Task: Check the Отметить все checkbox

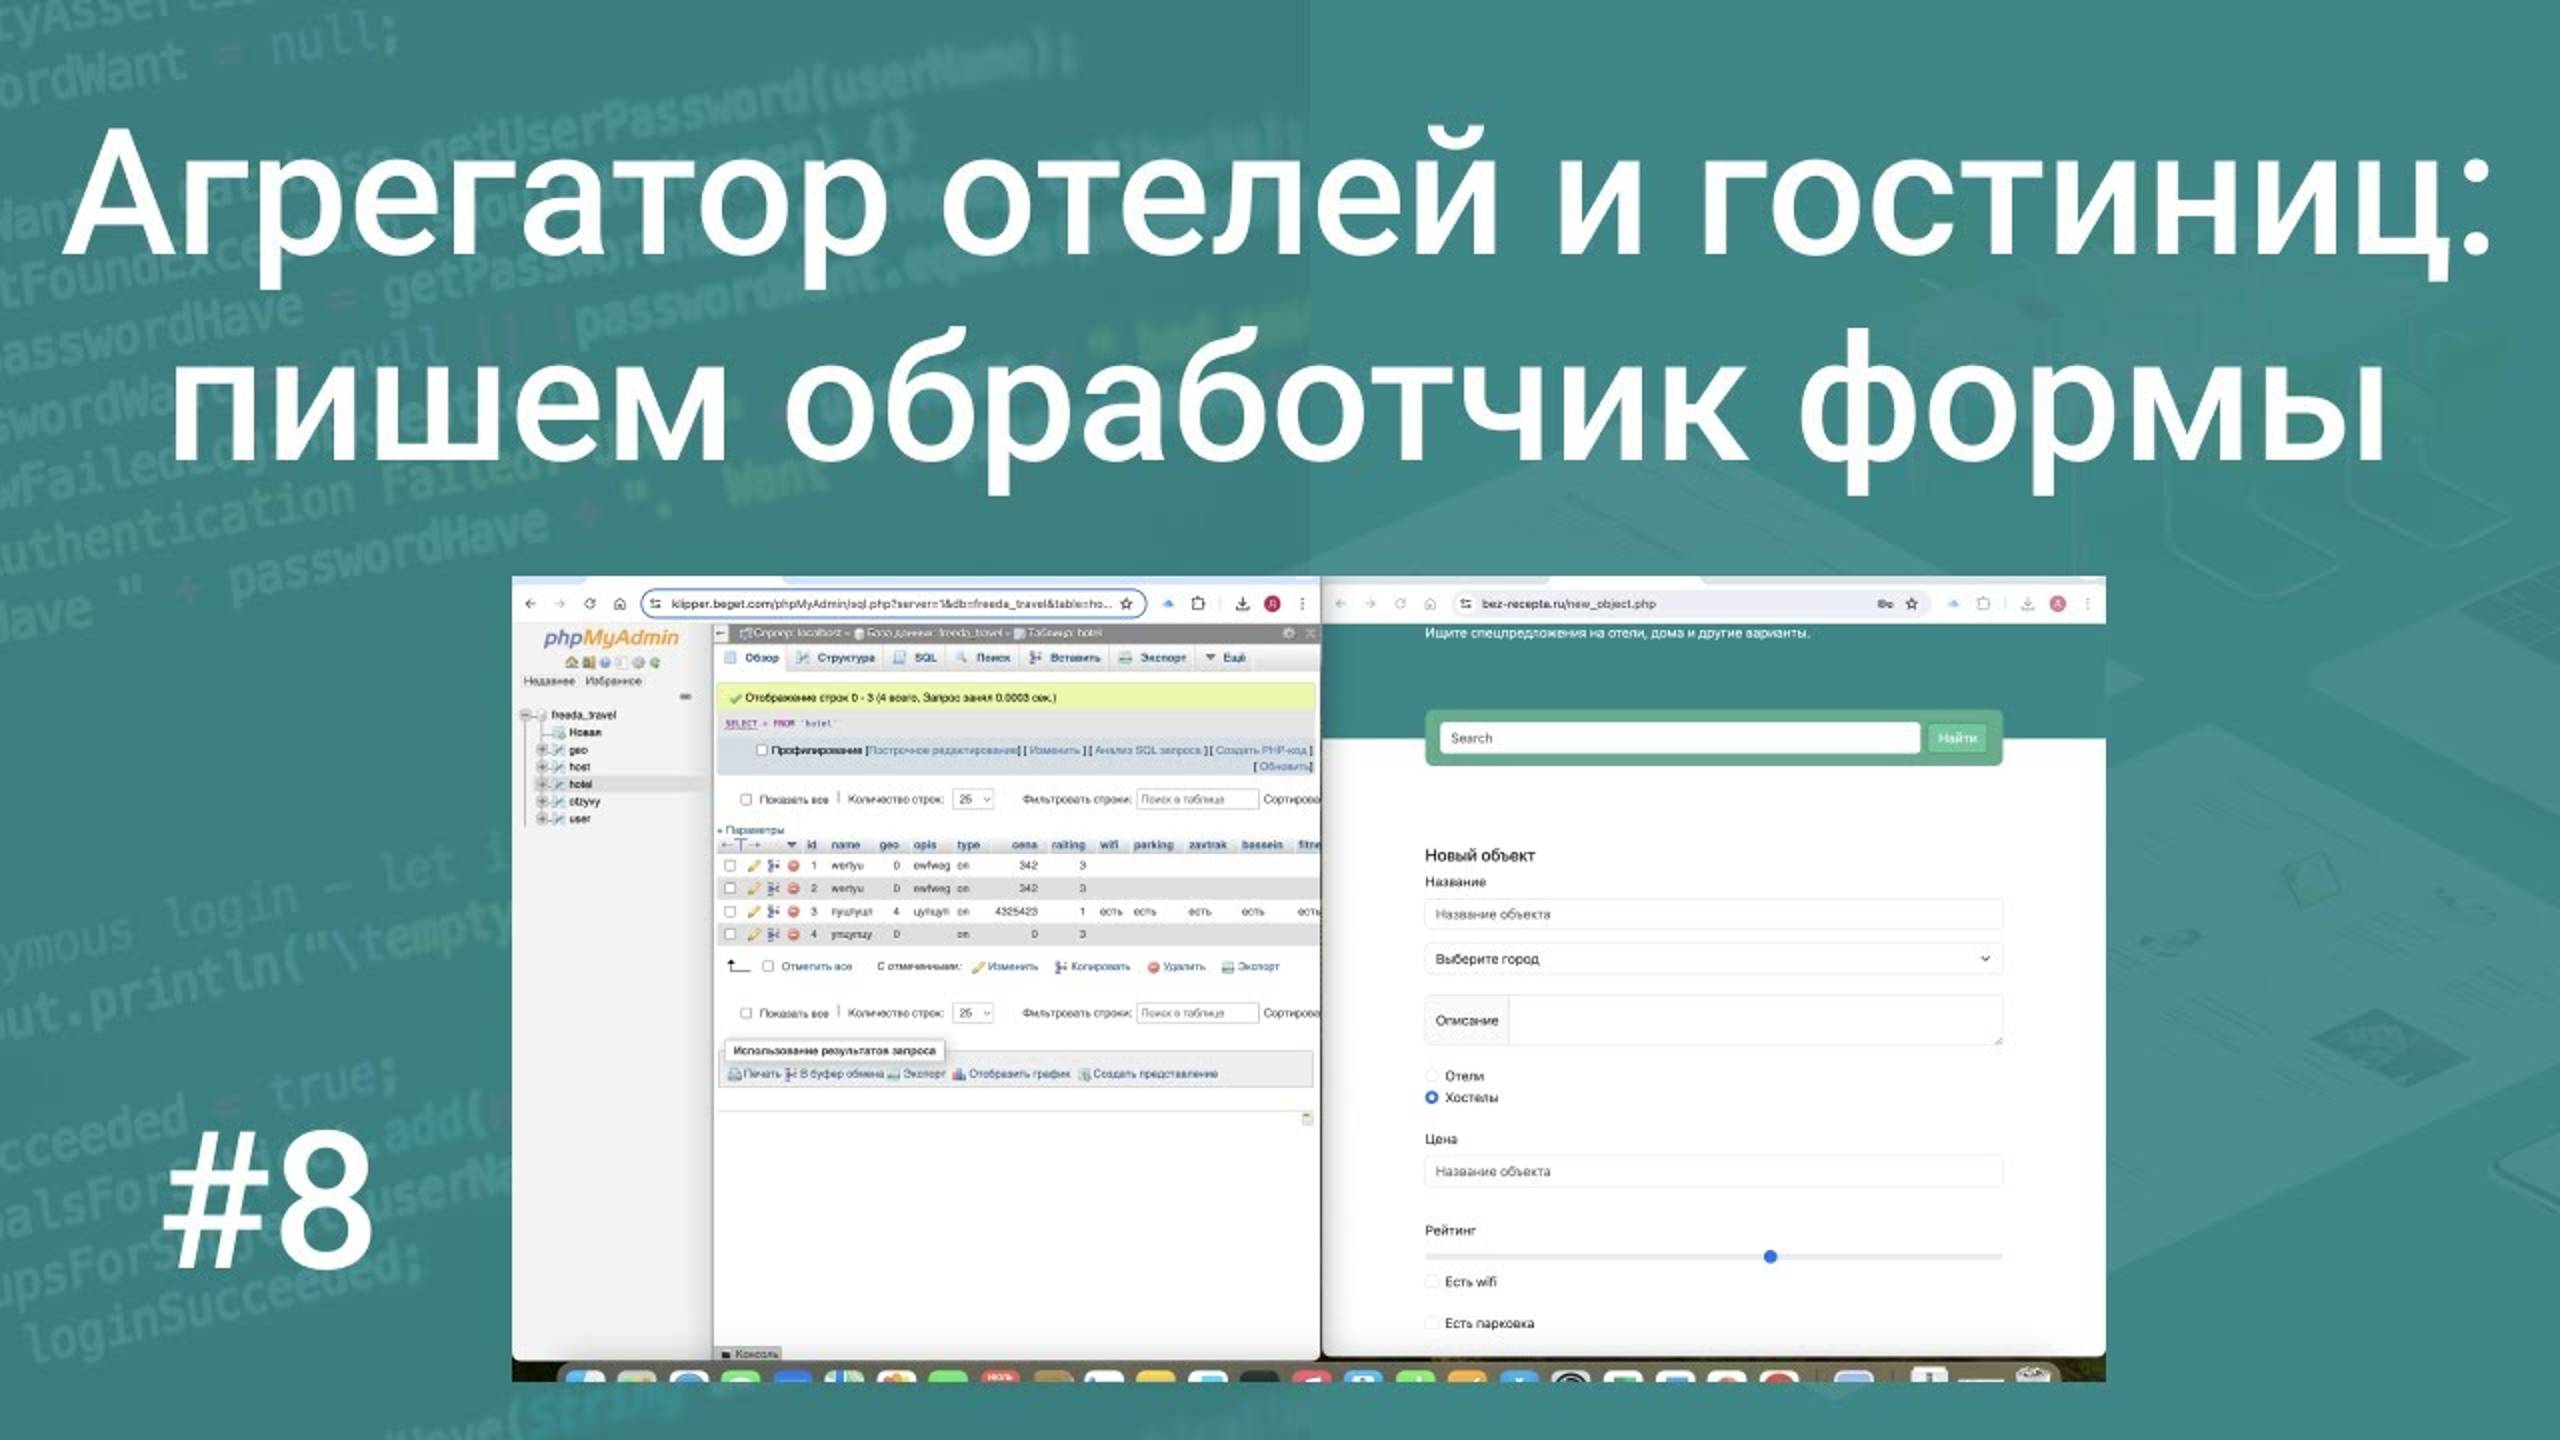Action: [768, 967]
